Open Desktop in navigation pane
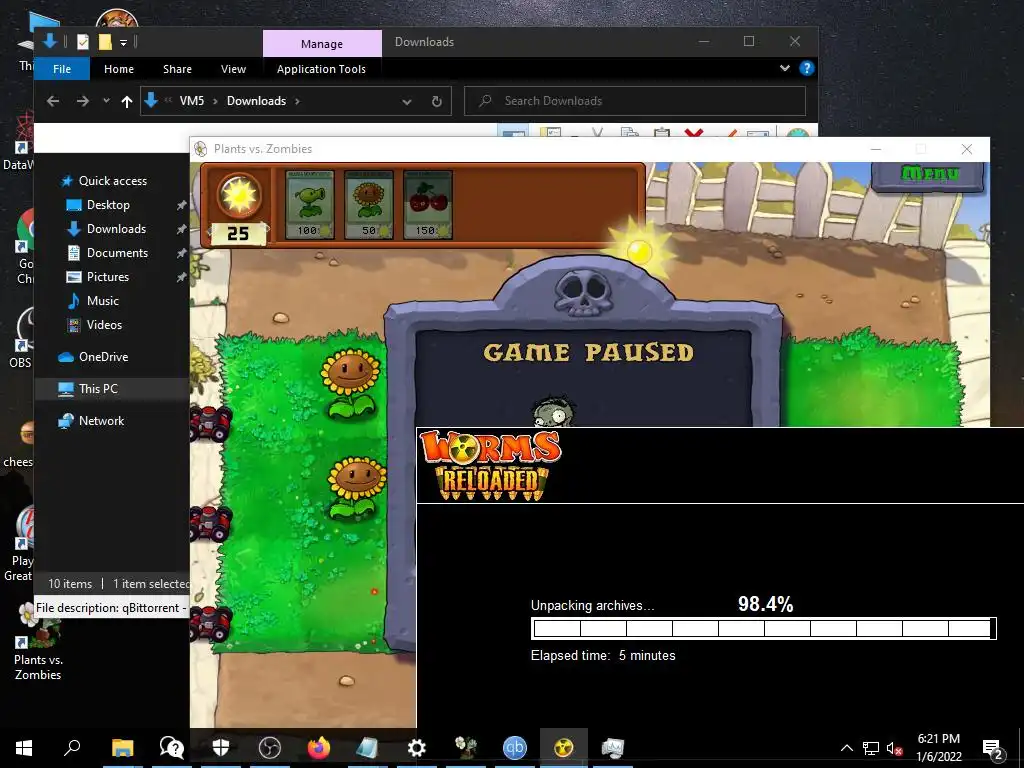This screenshot has width=1024, height=768. [x=108, y=205]
